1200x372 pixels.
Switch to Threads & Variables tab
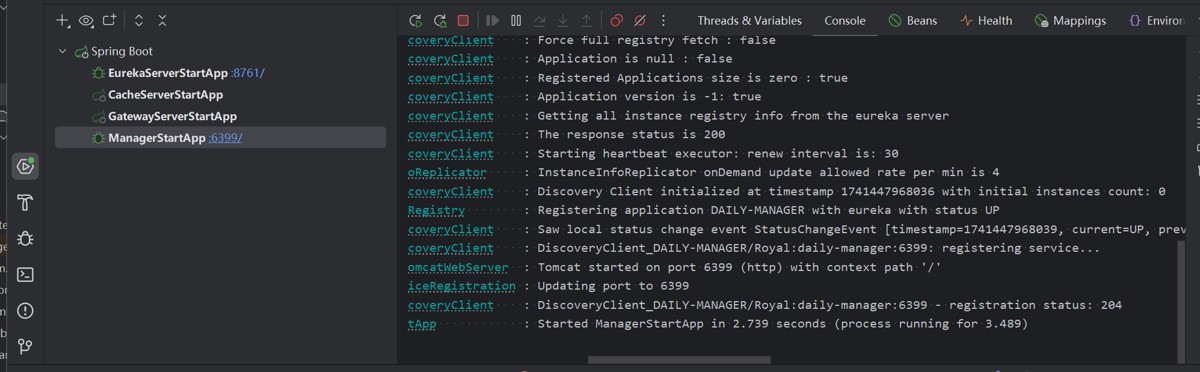749,20
